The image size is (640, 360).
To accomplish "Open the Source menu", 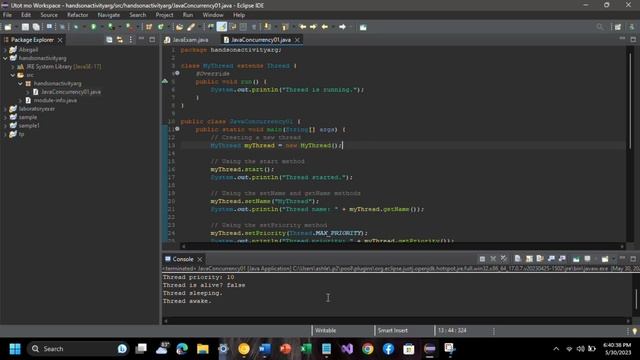I will [x=49, y=15].
